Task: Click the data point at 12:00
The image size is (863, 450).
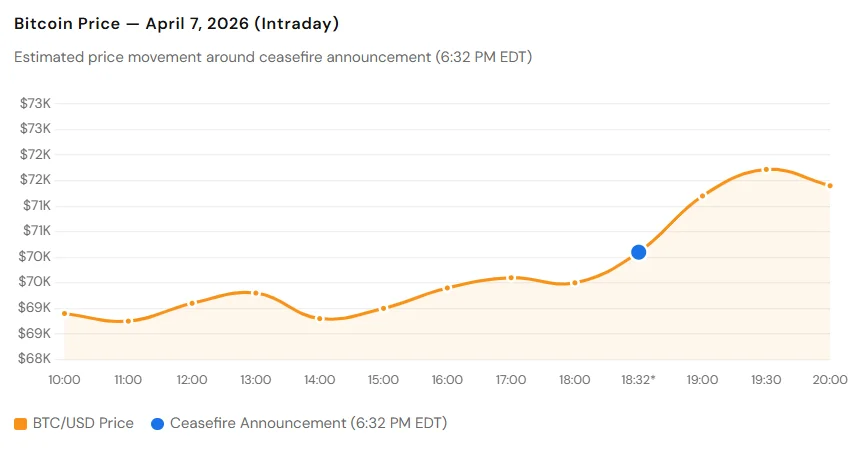Action: click(x=192, y=302)
